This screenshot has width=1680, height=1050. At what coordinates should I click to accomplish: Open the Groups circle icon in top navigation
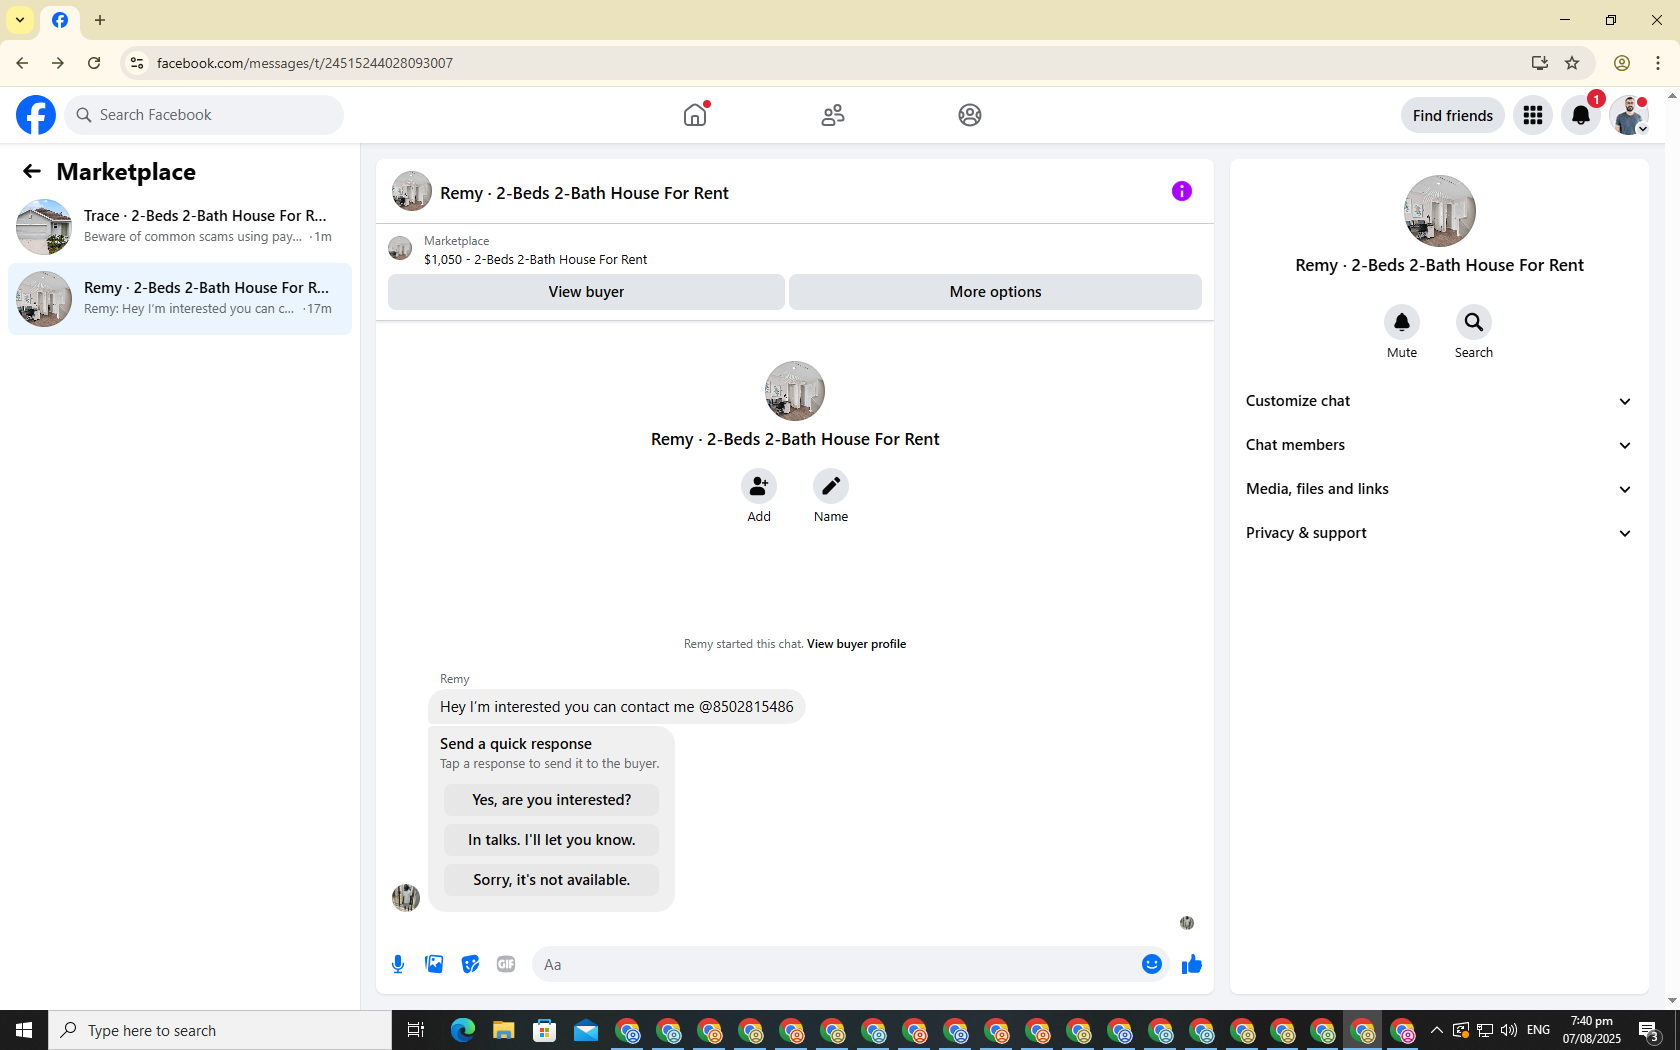[970, 115]
